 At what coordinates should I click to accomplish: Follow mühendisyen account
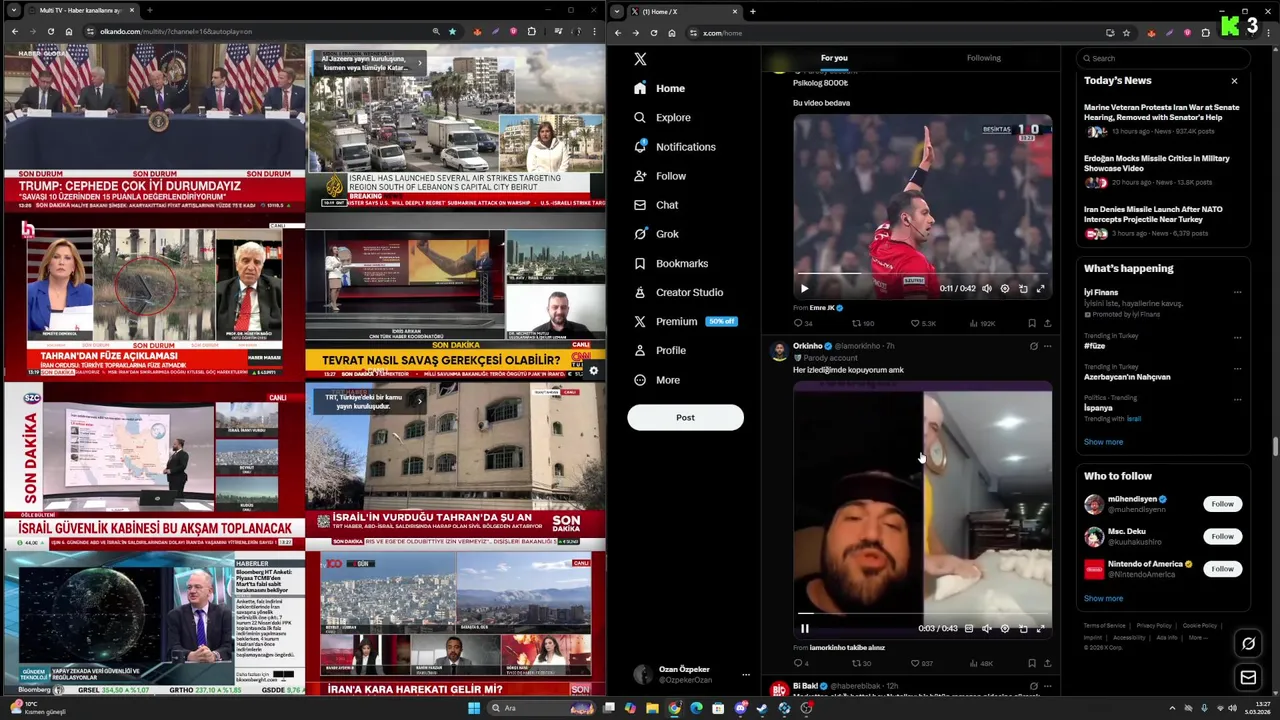point(1222,504)
